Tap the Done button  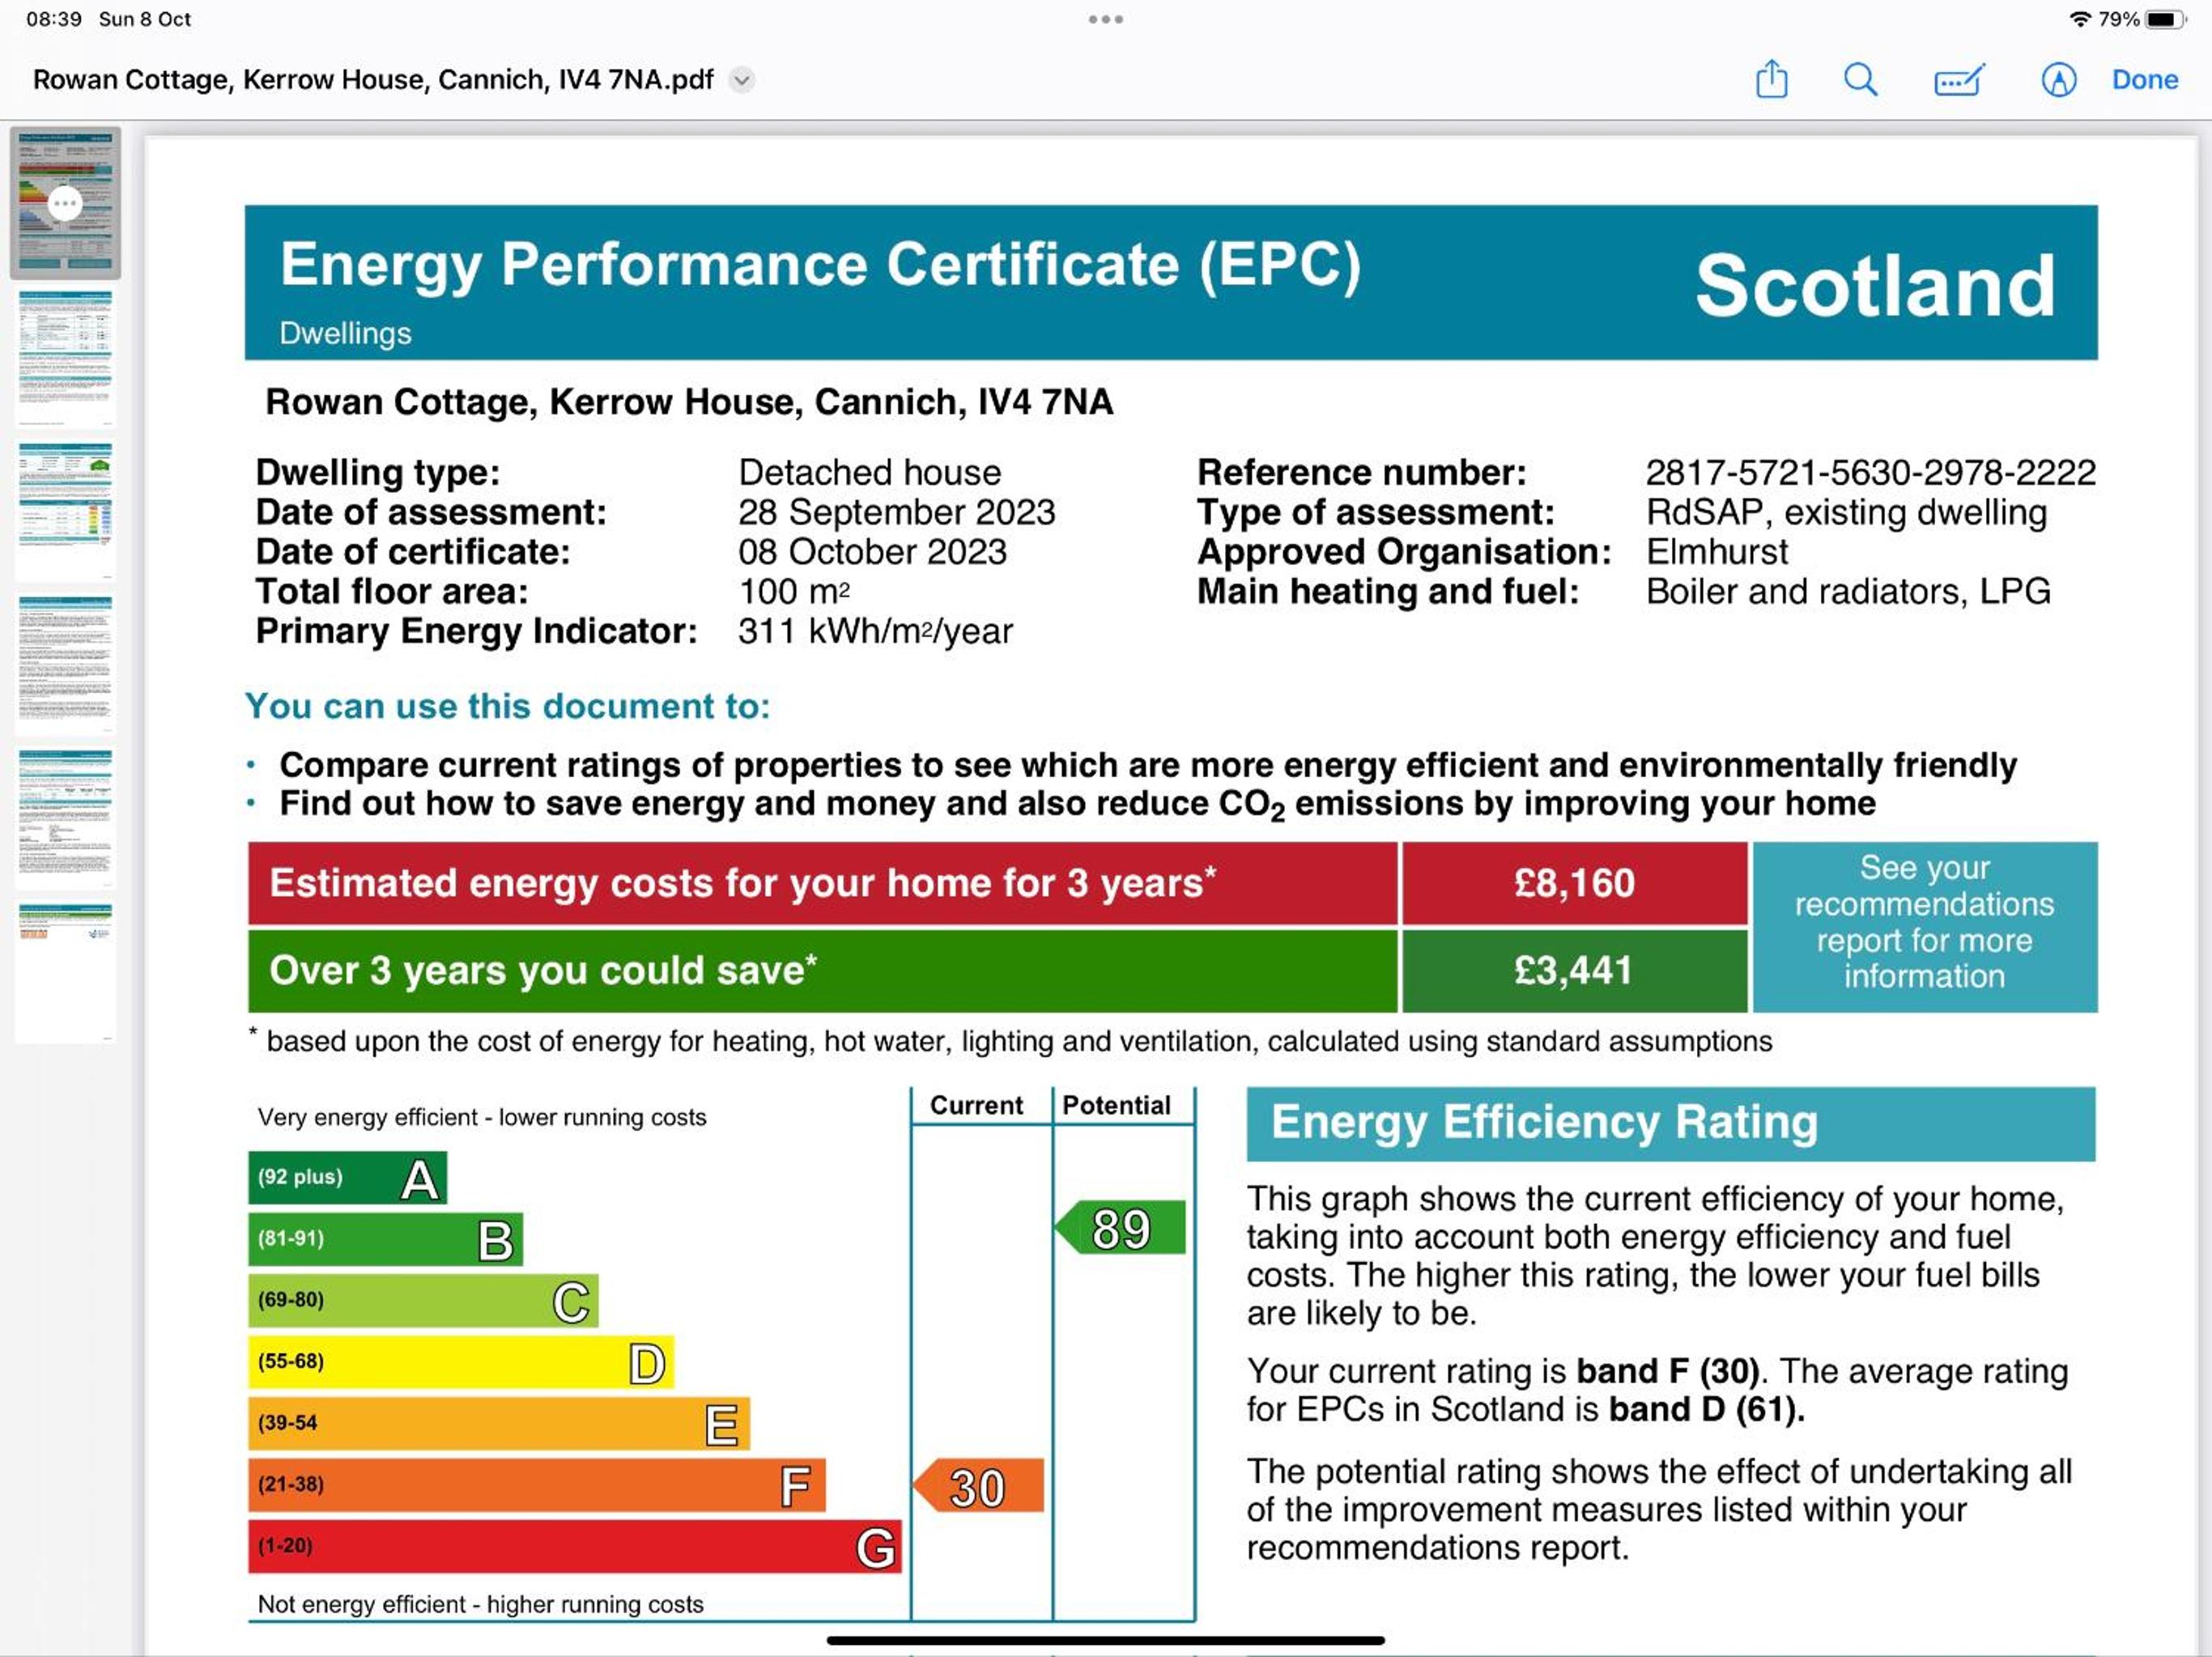(2144, 80)
